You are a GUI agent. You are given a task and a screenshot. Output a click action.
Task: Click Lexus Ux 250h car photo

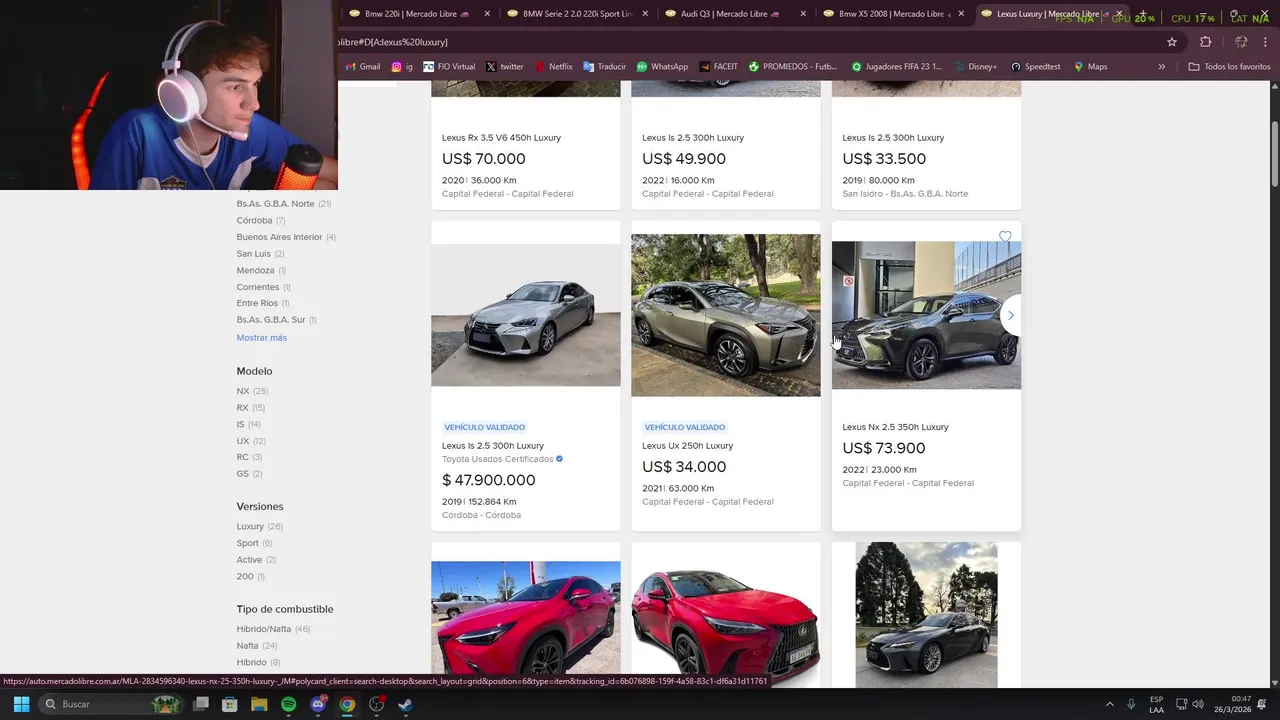[726, 315]
